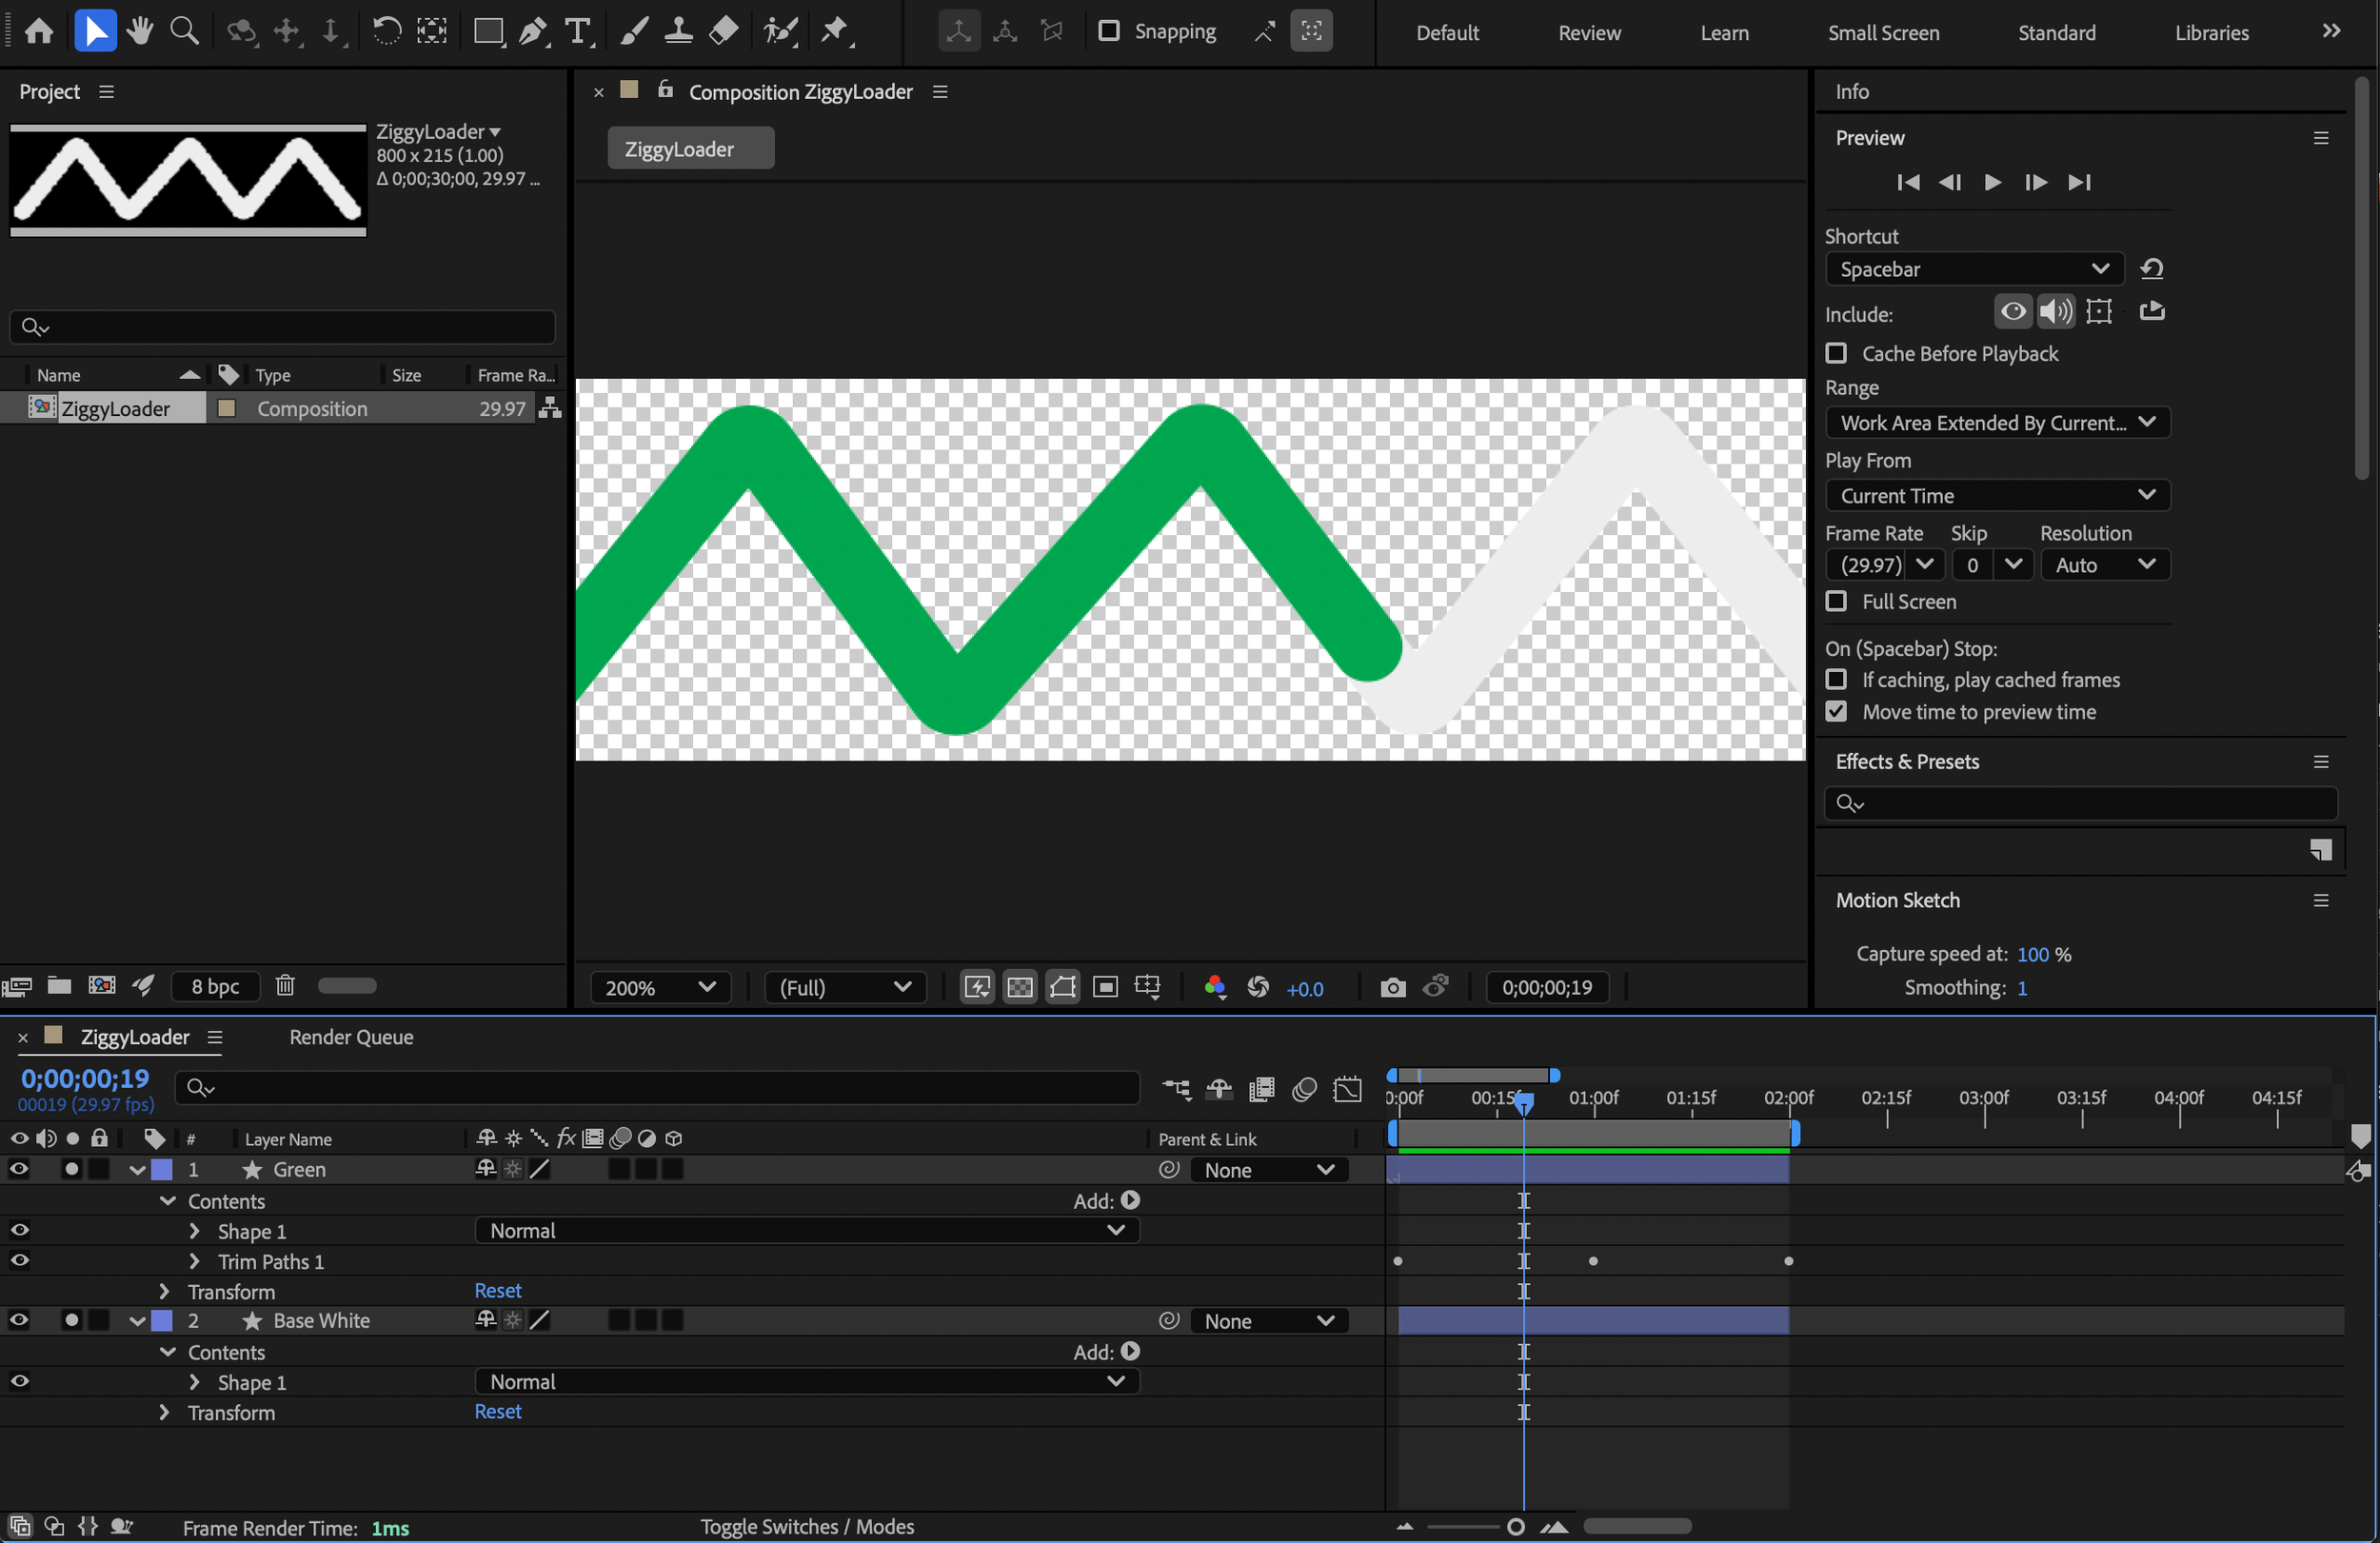Click the Delete trash icon in Project panel
2380x1543 pixels.
click(x=285, y=986)
